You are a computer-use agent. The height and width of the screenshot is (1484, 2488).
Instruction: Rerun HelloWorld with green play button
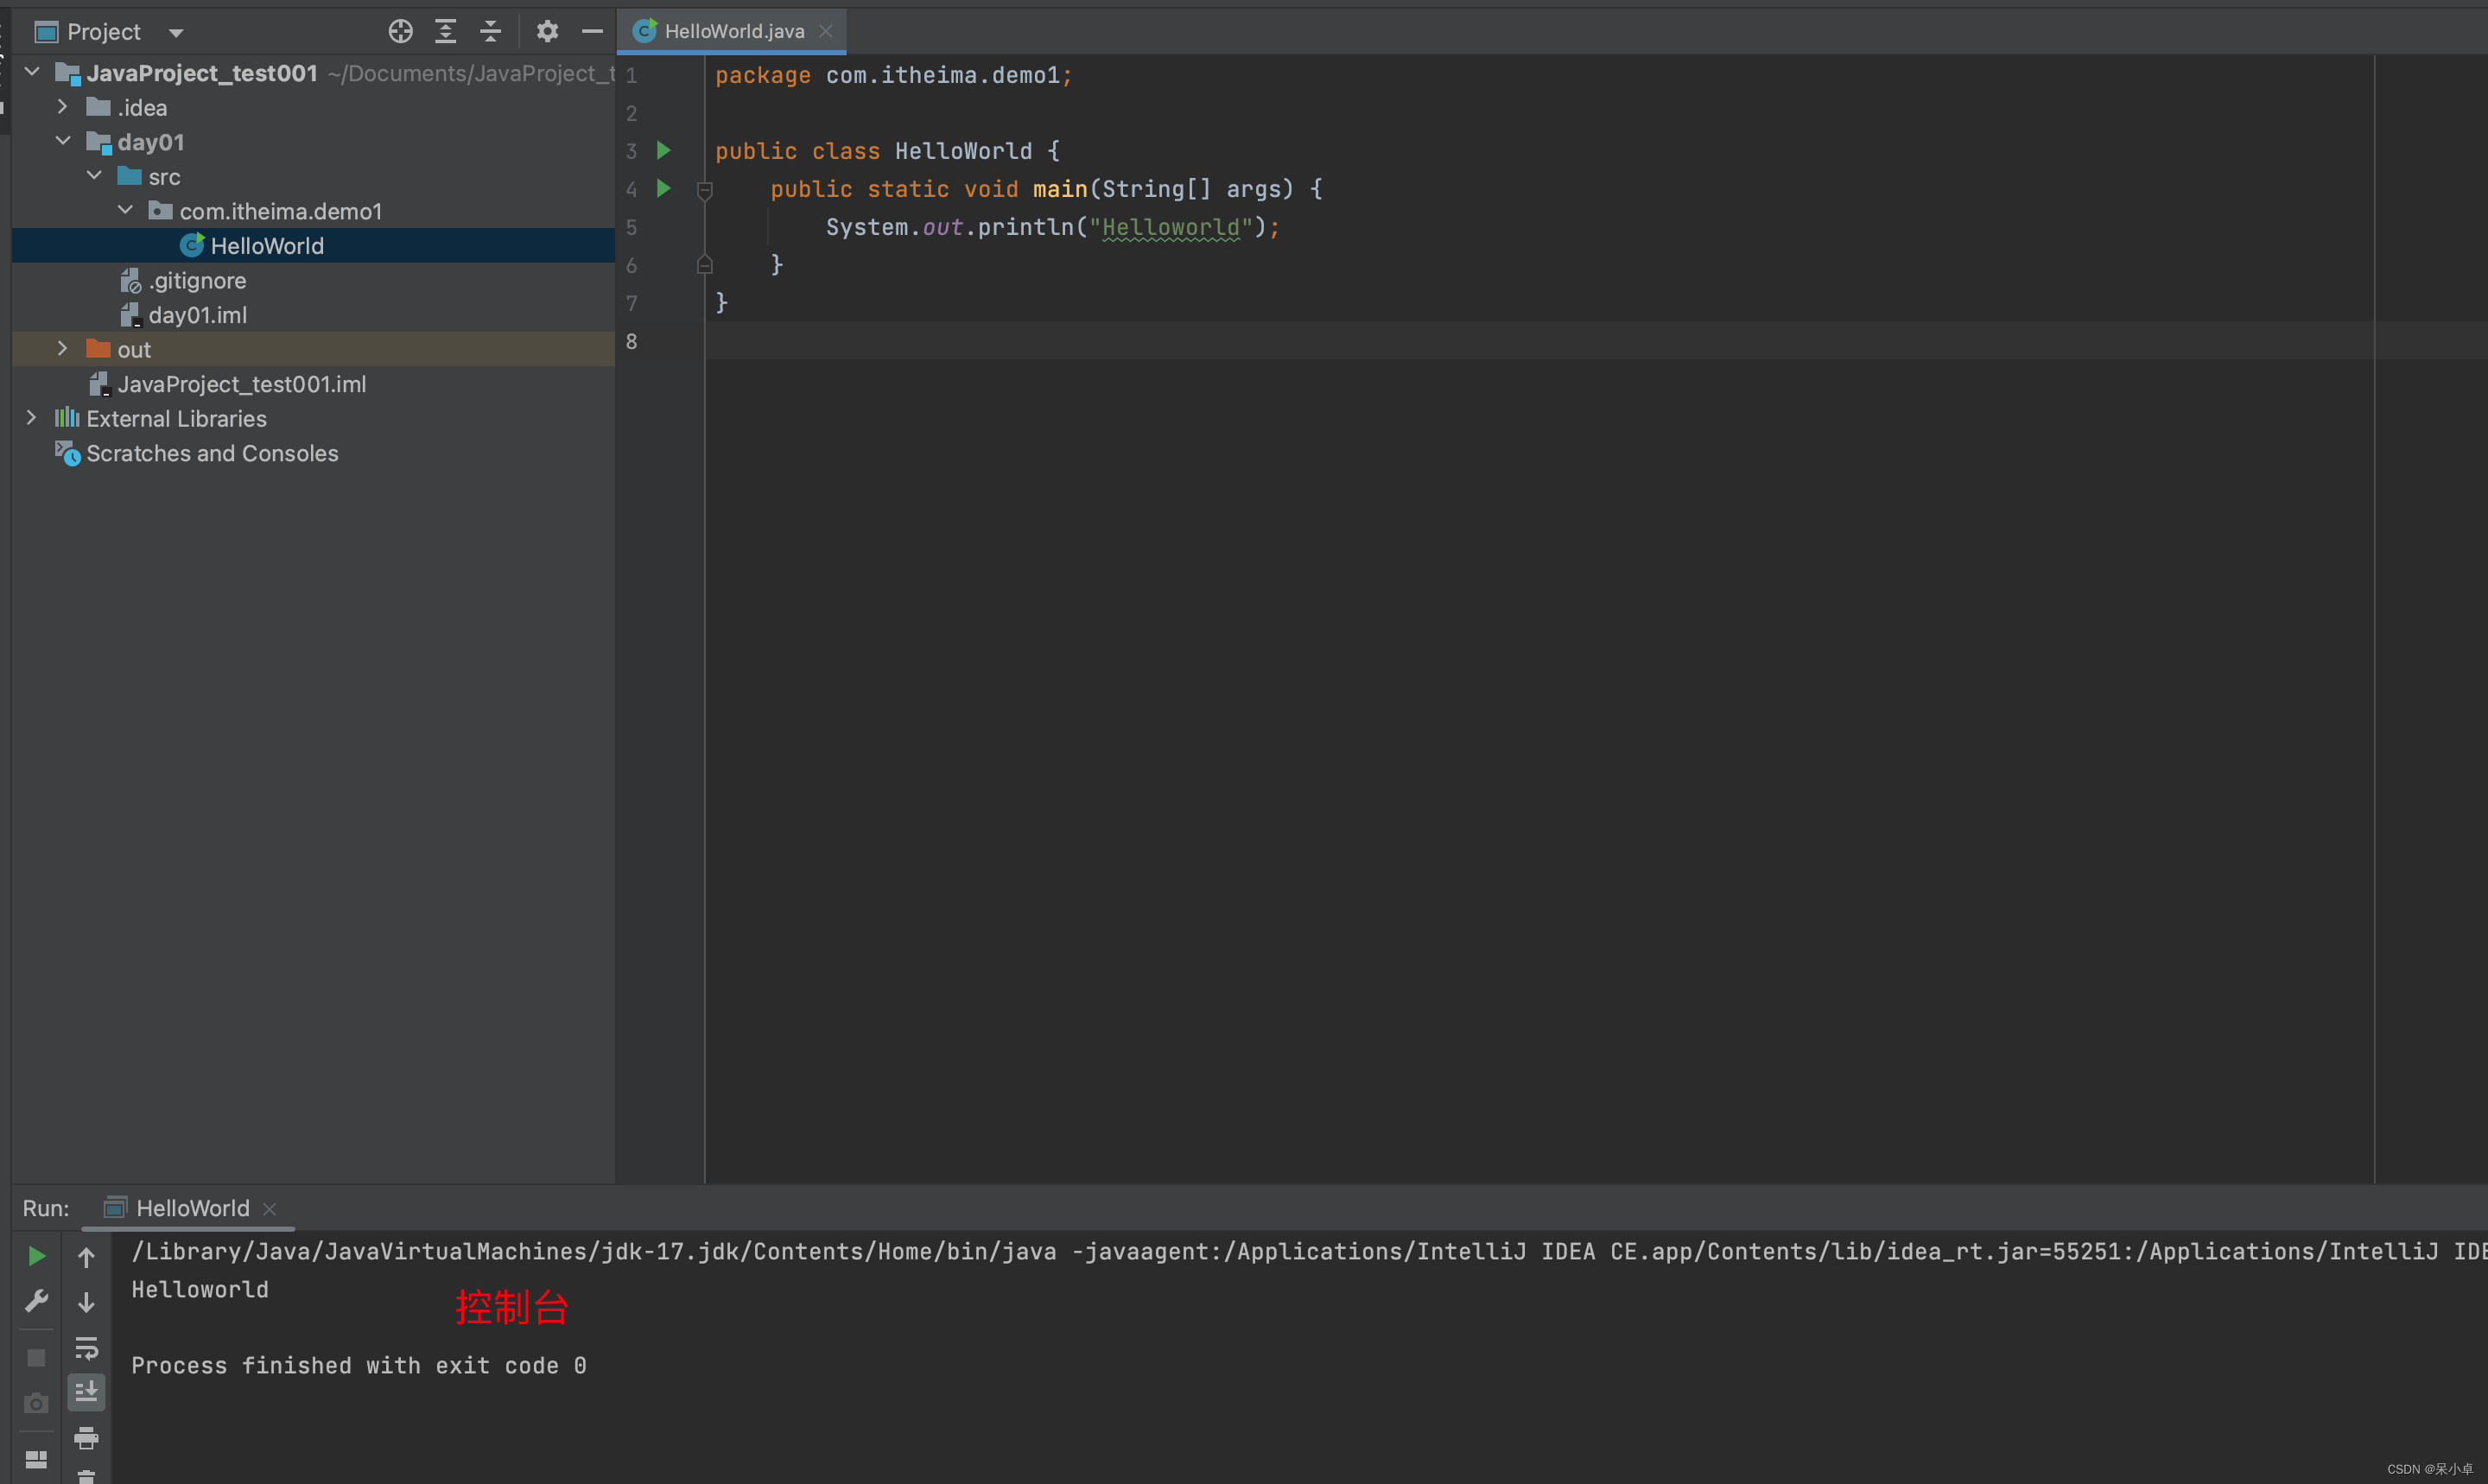(x=36, y=1256)
